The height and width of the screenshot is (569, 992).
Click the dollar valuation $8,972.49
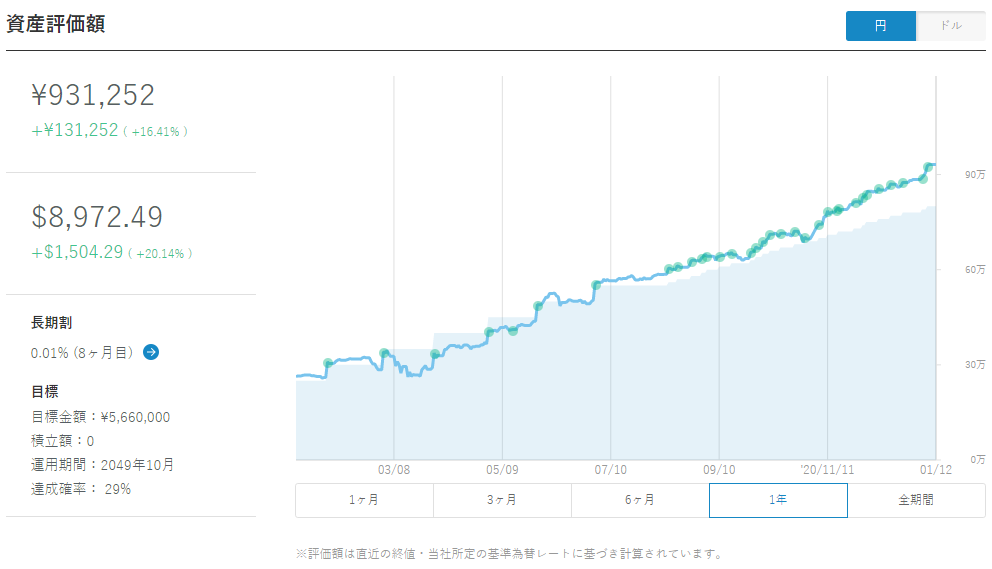(97, 217)
